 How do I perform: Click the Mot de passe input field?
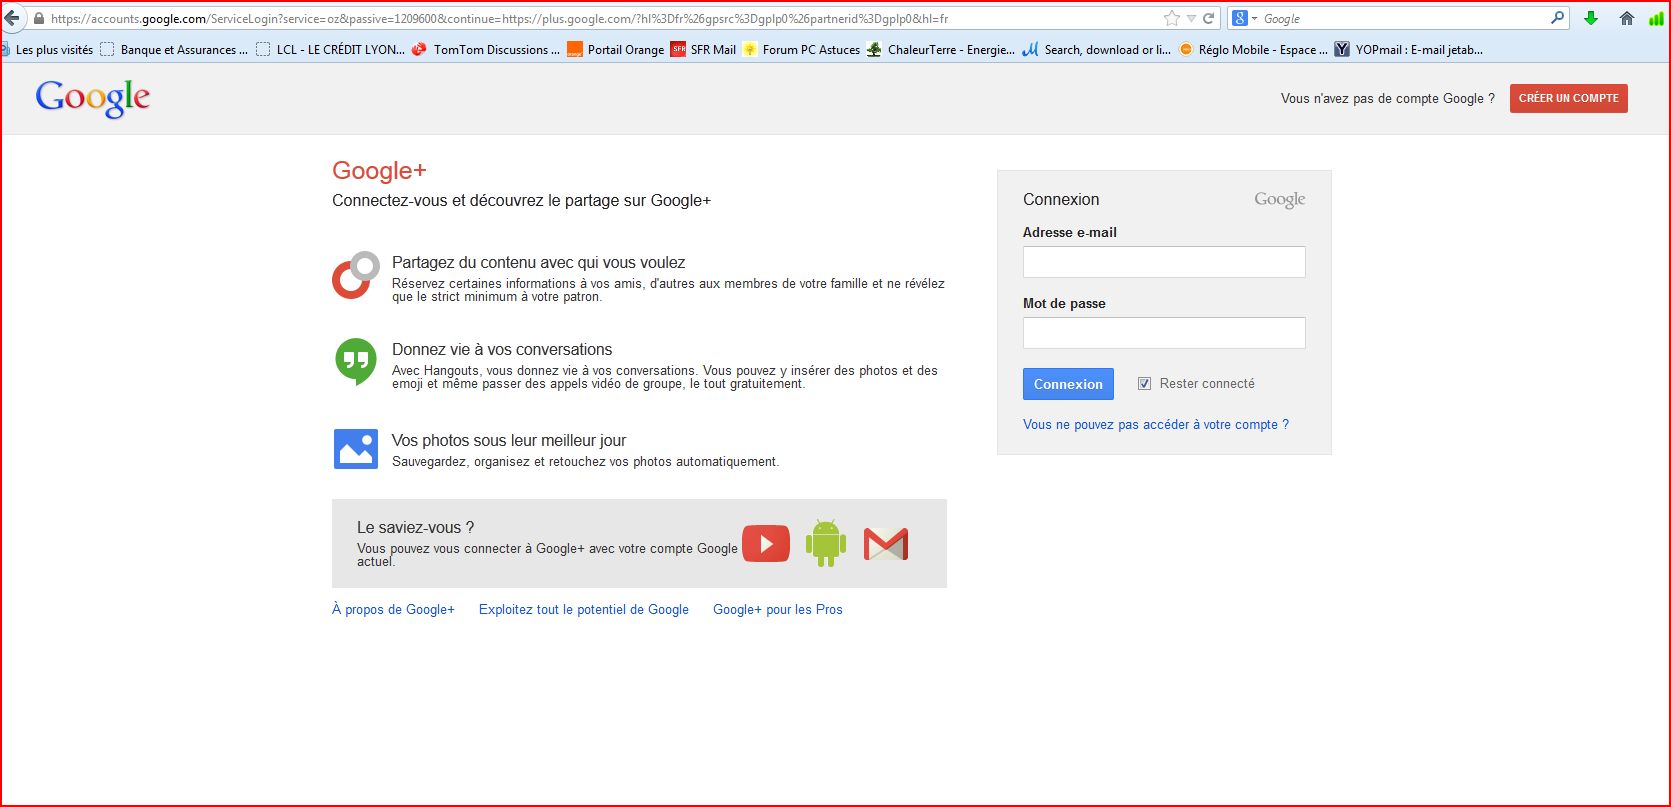(1164, 333)
